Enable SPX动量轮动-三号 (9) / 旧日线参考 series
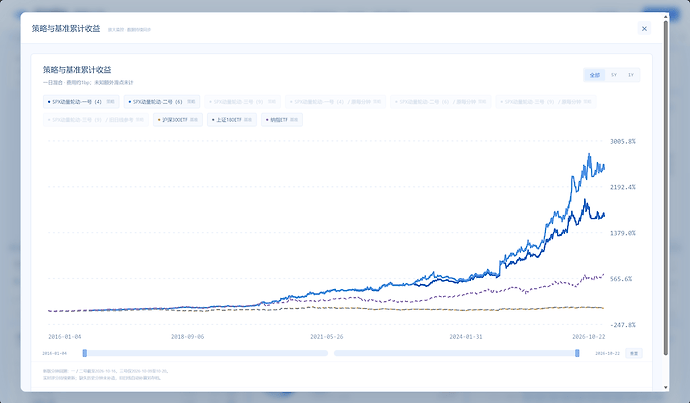The height and width of the screenshot is (403, 690). click(x=96, y=120)
